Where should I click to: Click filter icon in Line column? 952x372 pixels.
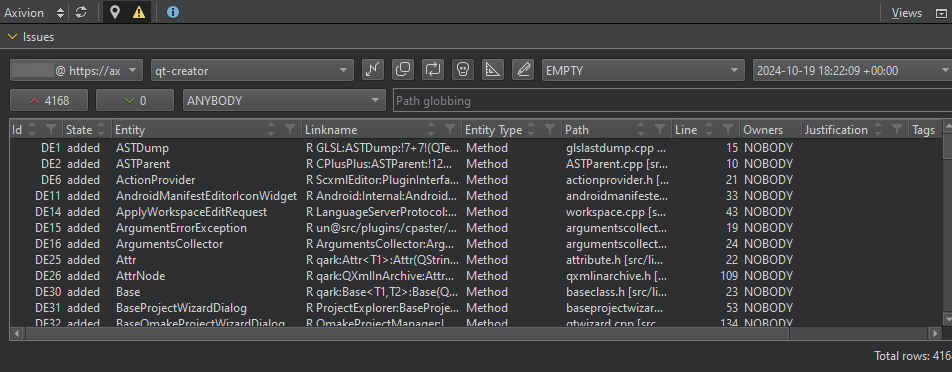coord(728,129)
